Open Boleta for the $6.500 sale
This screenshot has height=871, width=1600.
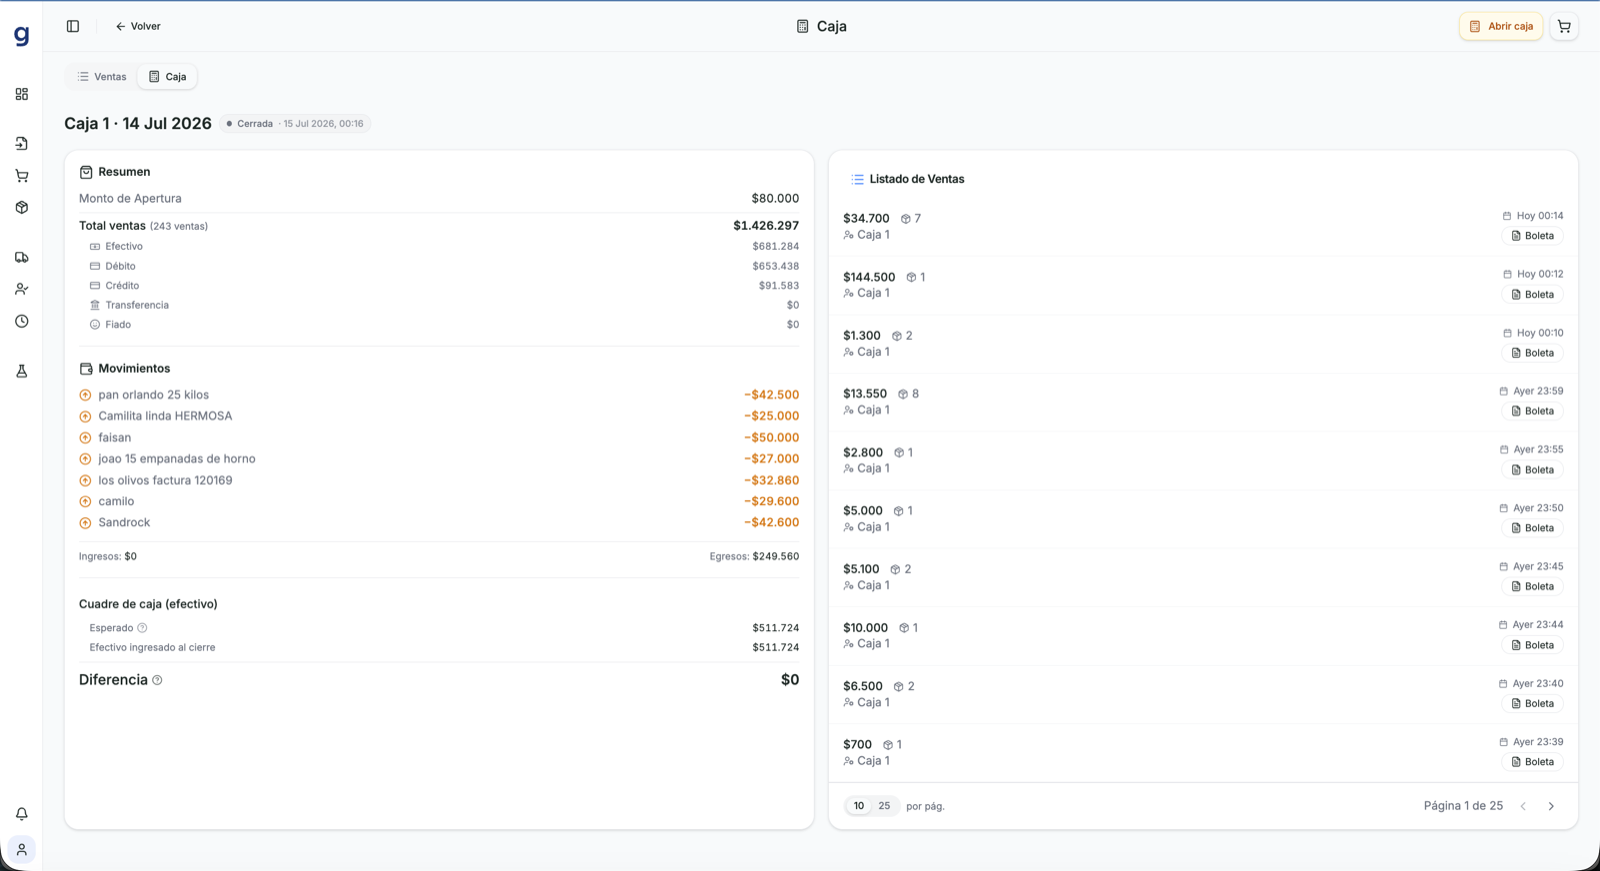pyautogui.click(x=1532, y=704)
